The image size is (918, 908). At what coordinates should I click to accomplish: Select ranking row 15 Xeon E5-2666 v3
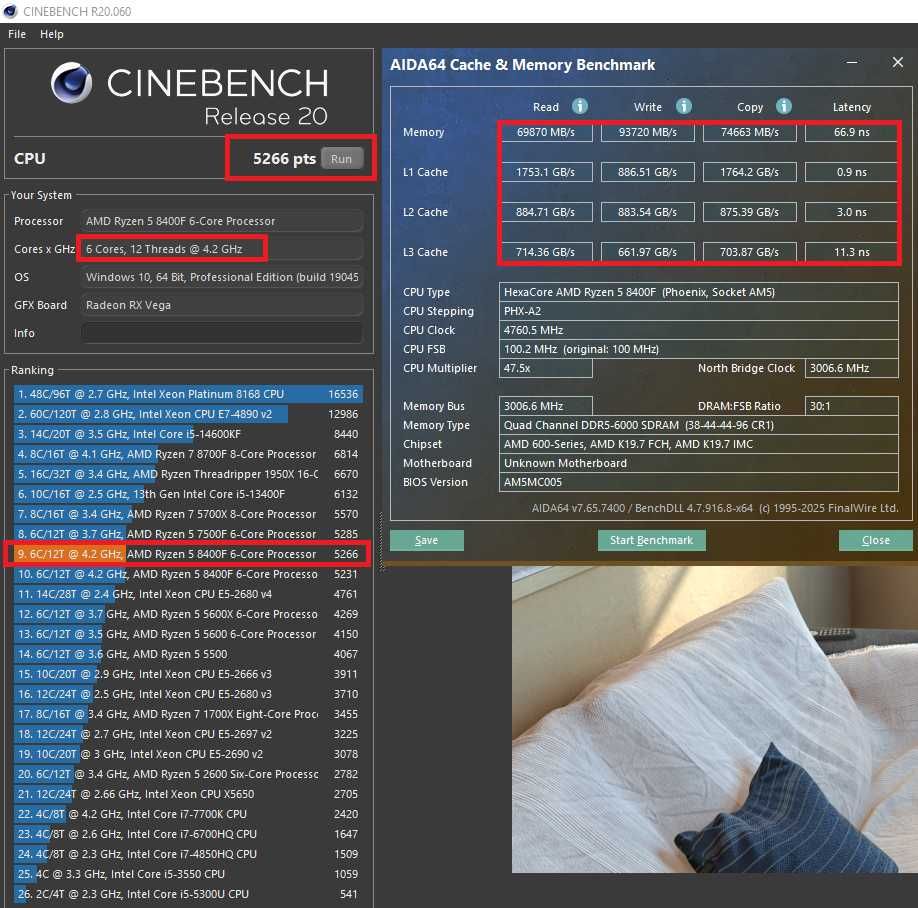pyautogui.click(x=188, y=674)
